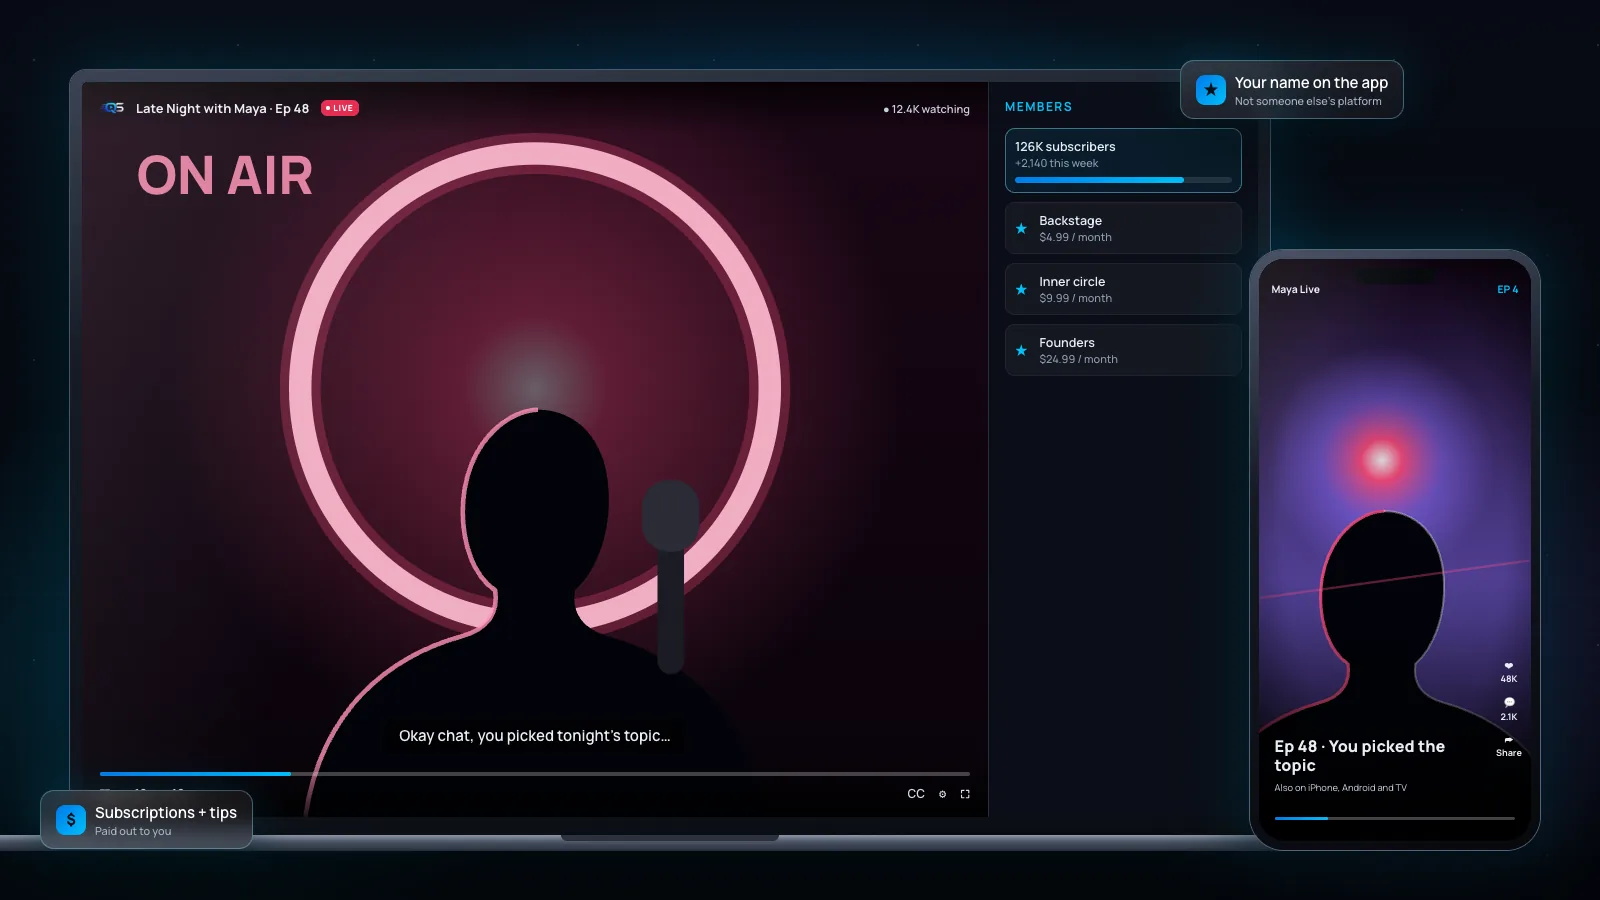Click the +2,140 this week text
This screenshot has height=900, width=1600.
click(x=1056, y=163)
